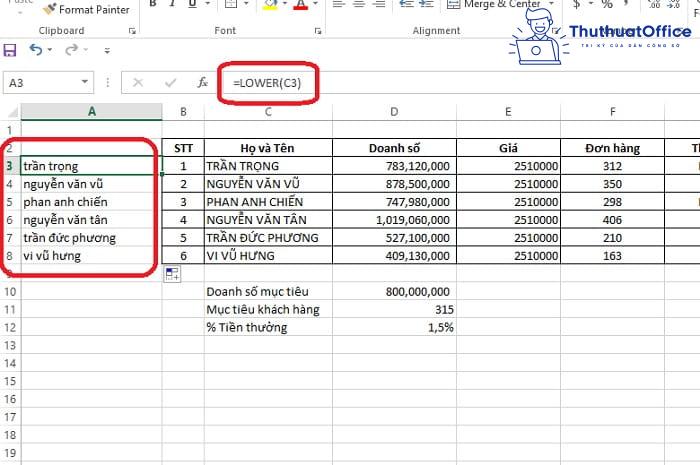Click the Undo arrow icon
This screenshot has height=465, width=700.
(x=36, y=50)
